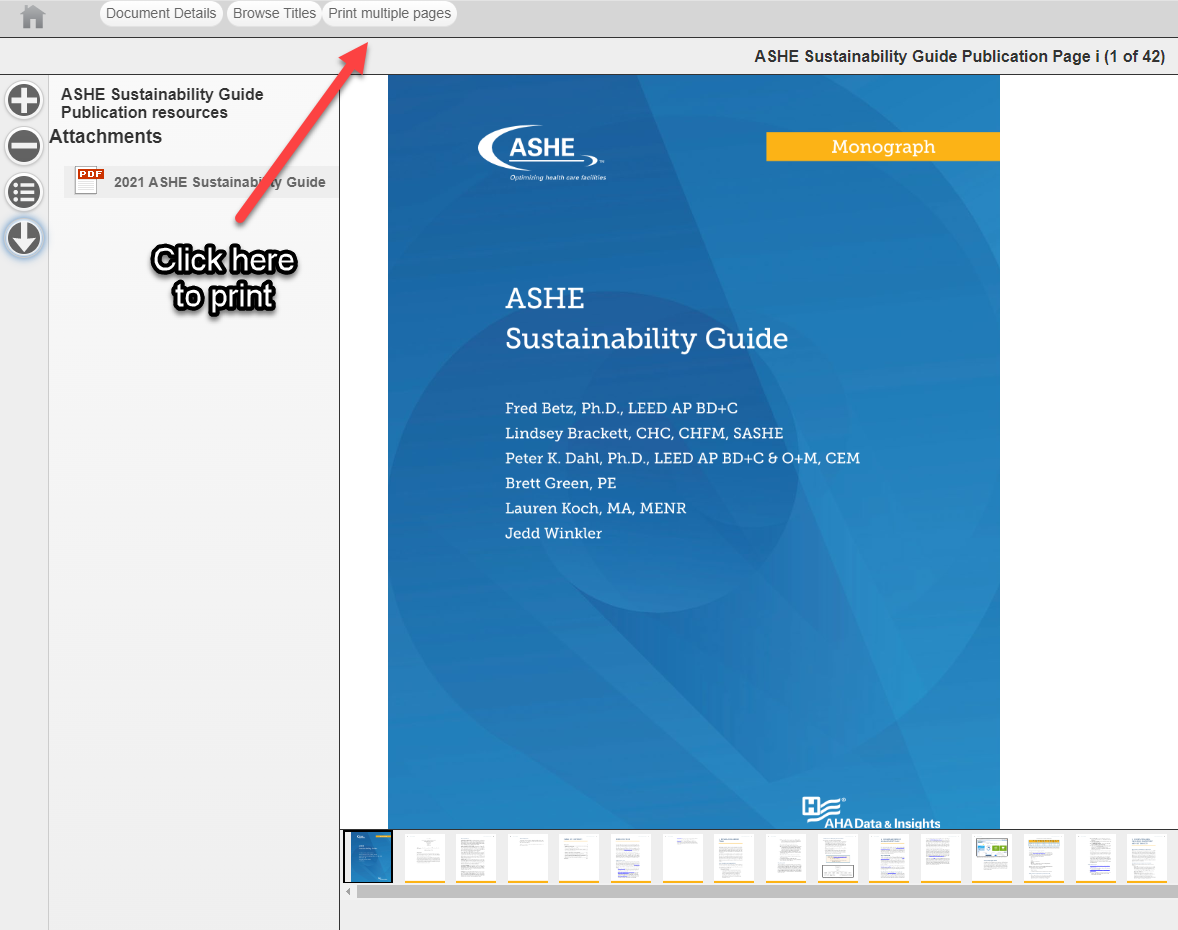The width and height of the screenshot is (1178, 930).
Task: Click the last visible thumbnail on the right
Action: (x=1146, y=857)
